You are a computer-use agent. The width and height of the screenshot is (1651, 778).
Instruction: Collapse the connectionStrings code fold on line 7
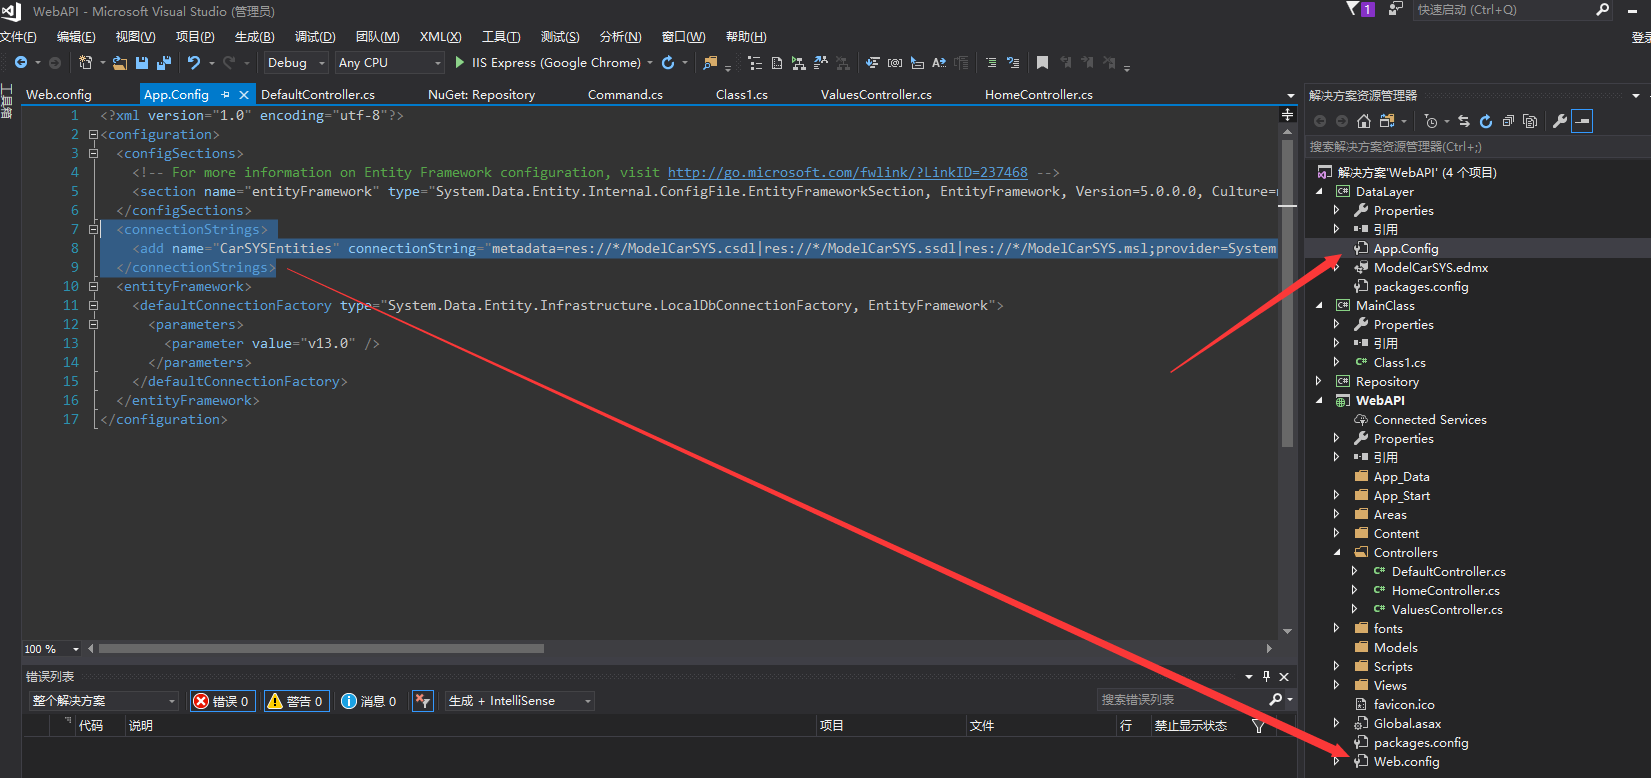pyautogui.click(x=93, y=229)
